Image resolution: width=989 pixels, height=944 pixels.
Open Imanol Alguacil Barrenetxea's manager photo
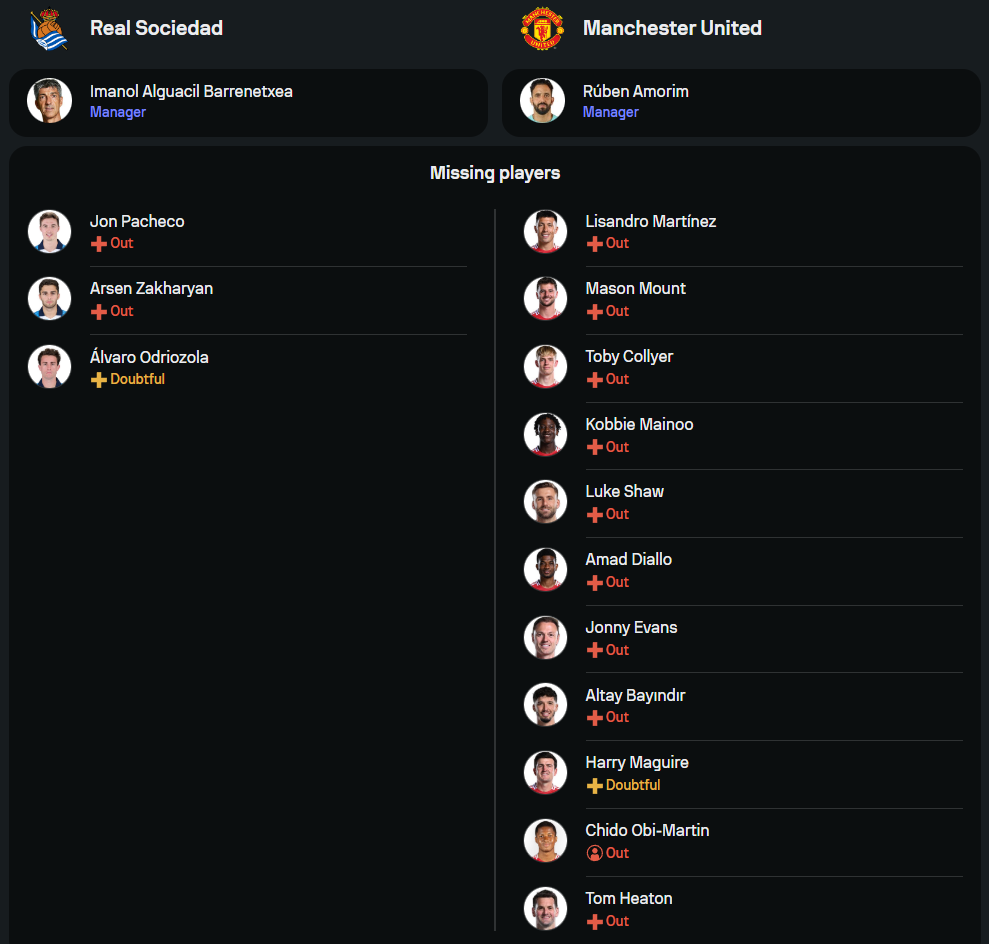[x=49, y=101]
